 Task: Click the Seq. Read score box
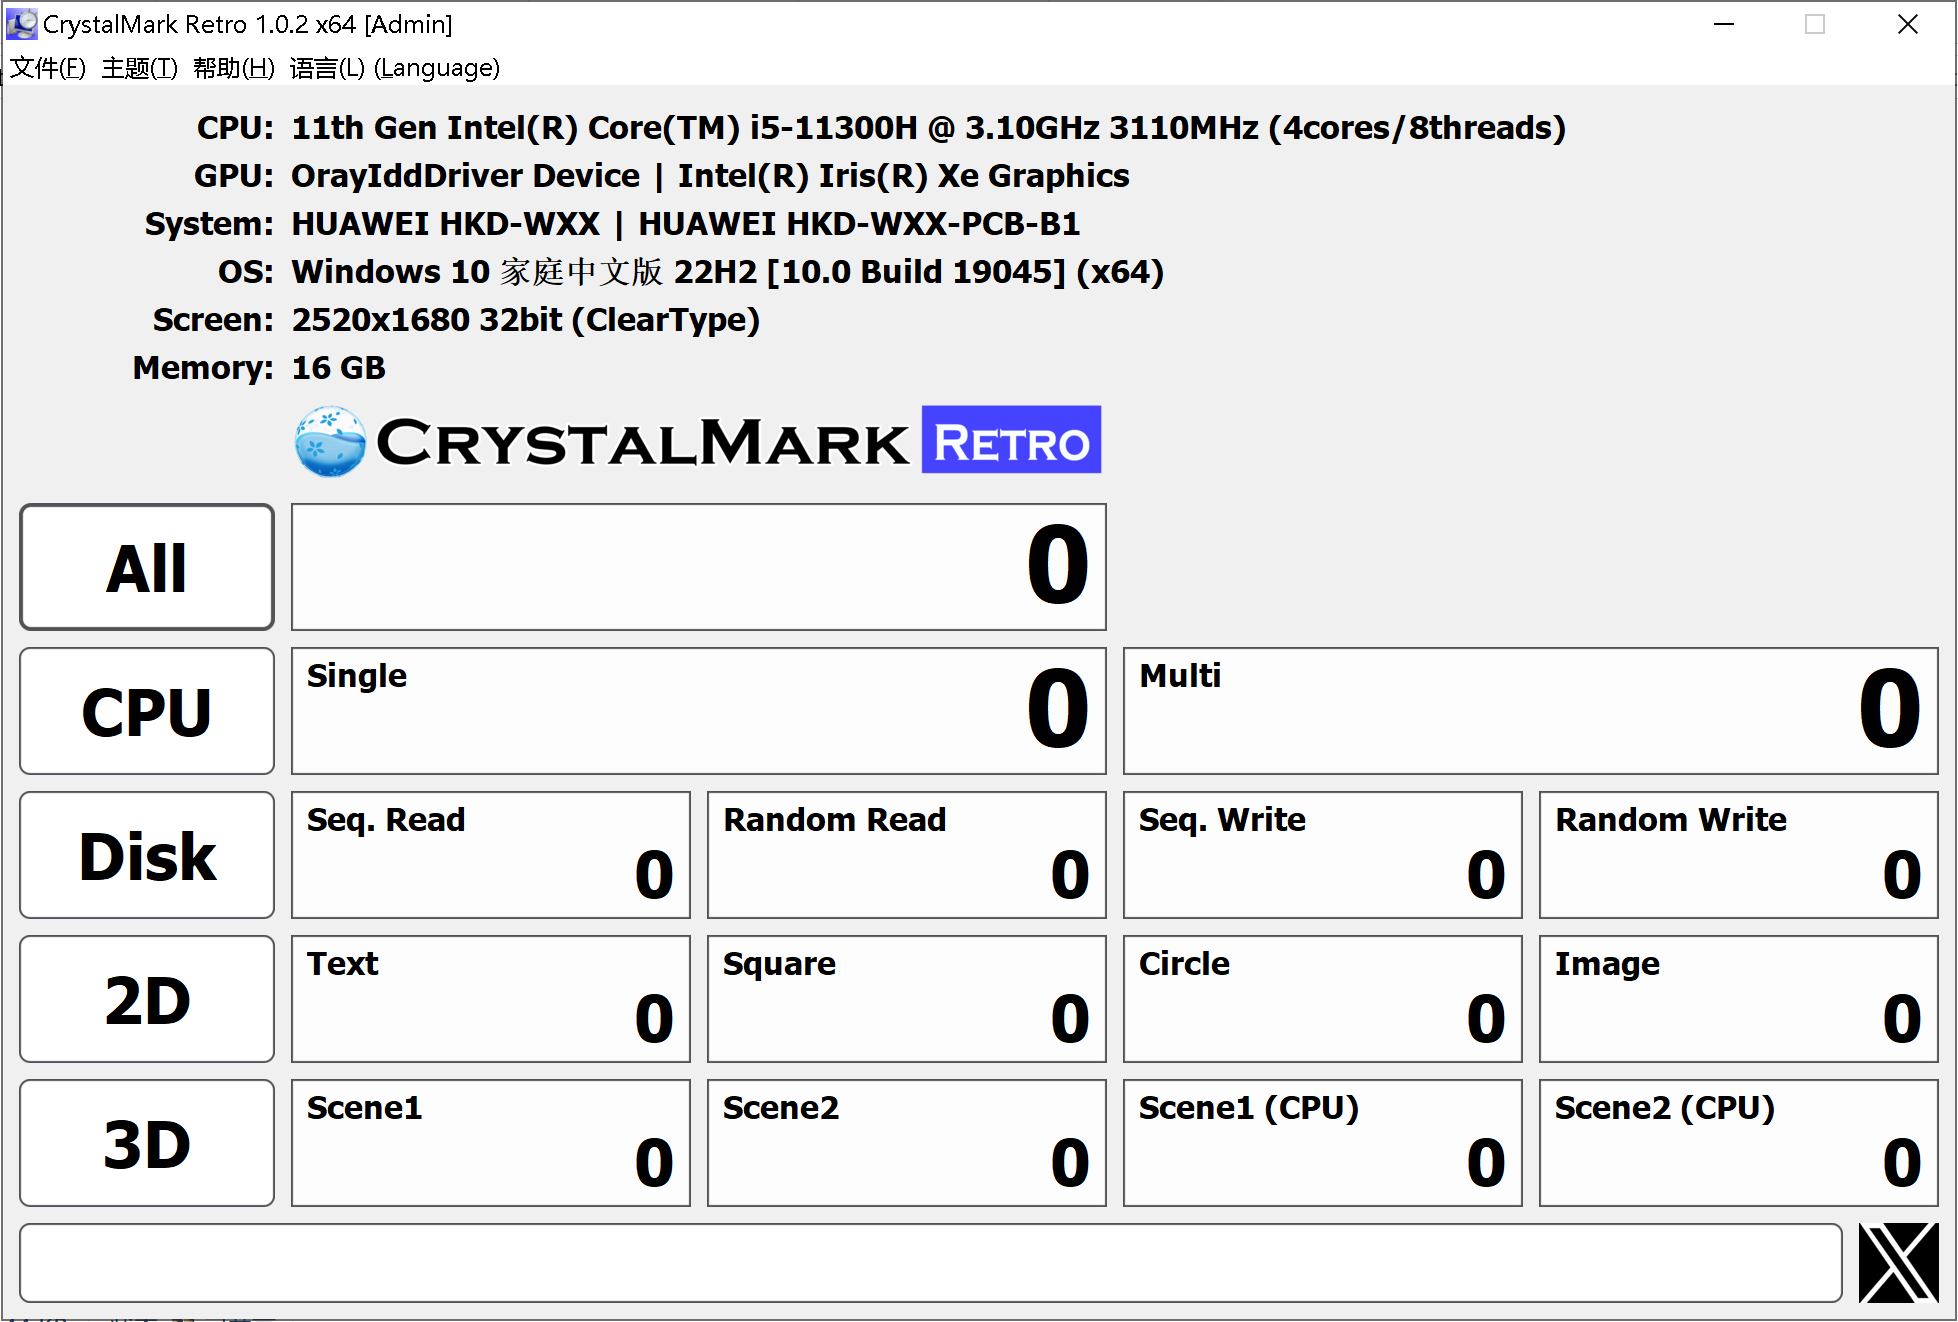point(491,855)
